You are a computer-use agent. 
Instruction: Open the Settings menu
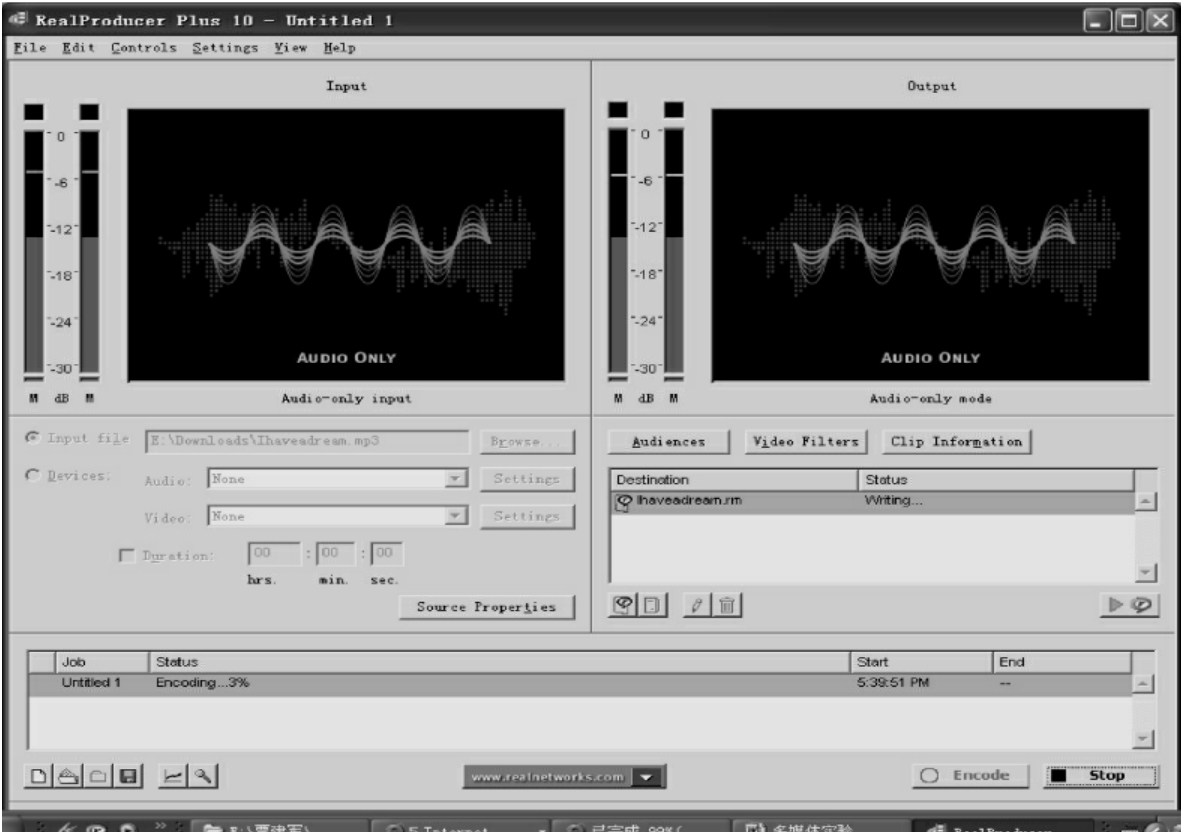pyautogui.click(x=225, y=47)
